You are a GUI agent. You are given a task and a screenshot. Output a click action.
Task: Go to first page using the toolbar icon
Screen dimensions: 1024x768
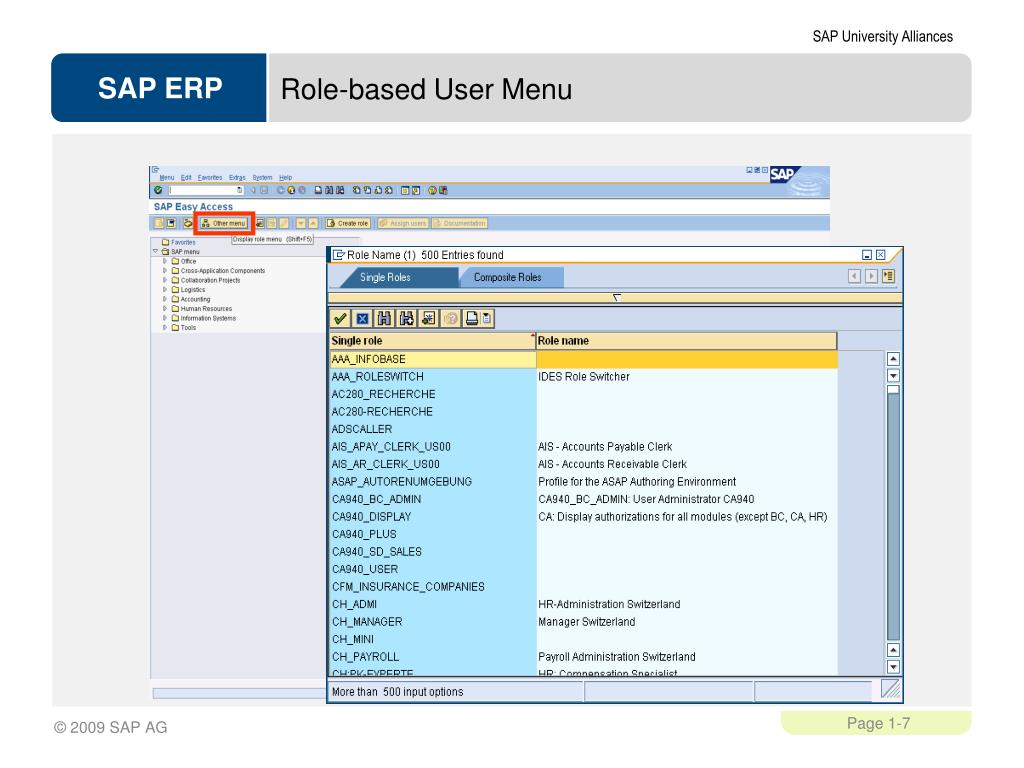tap(356, 190)
